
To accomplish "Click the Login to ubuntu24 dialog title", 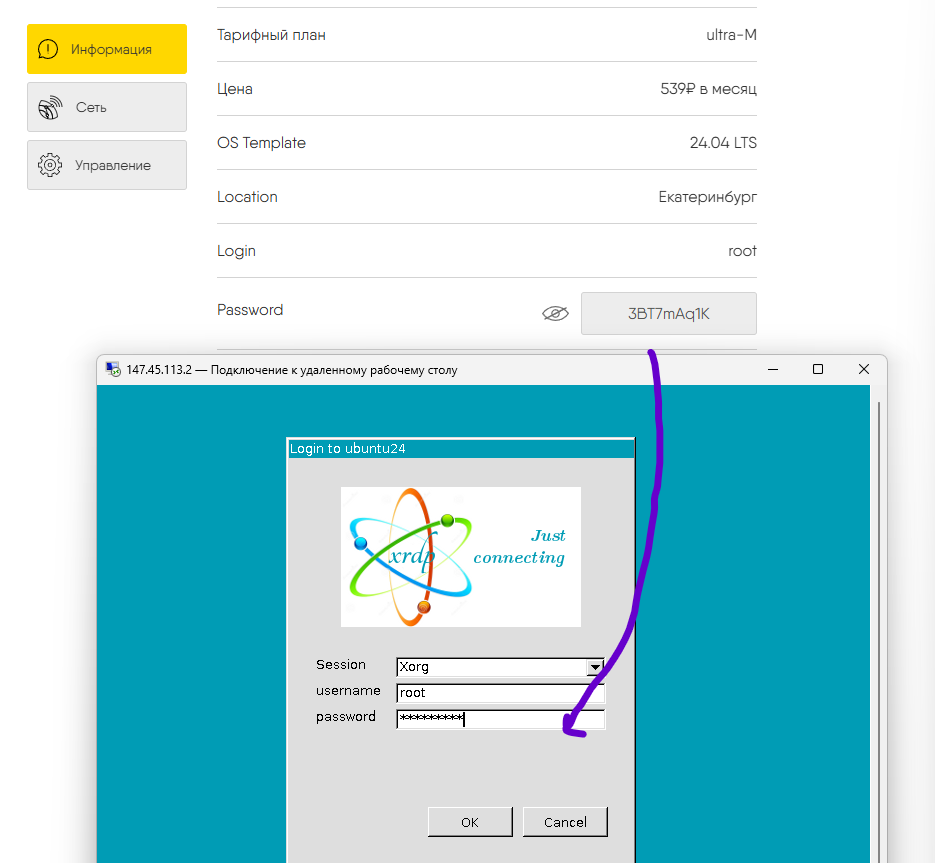I will point(348,448).
